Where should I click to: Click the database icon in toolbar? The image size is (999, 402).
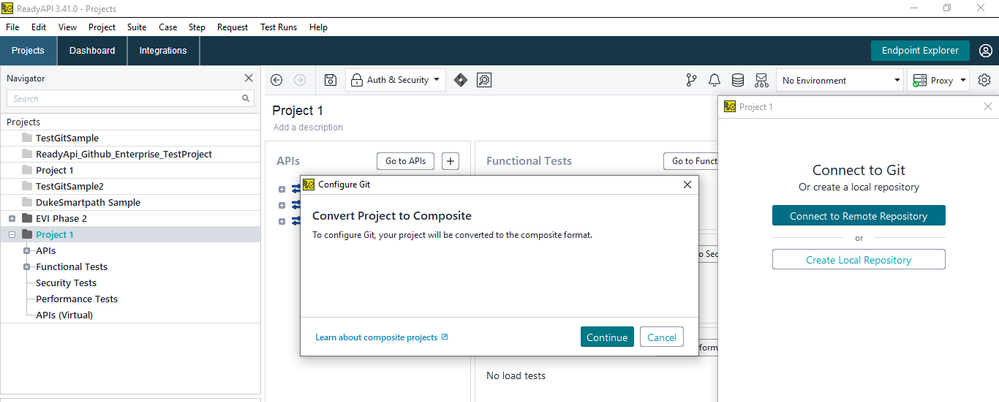(x=738, y=80)
